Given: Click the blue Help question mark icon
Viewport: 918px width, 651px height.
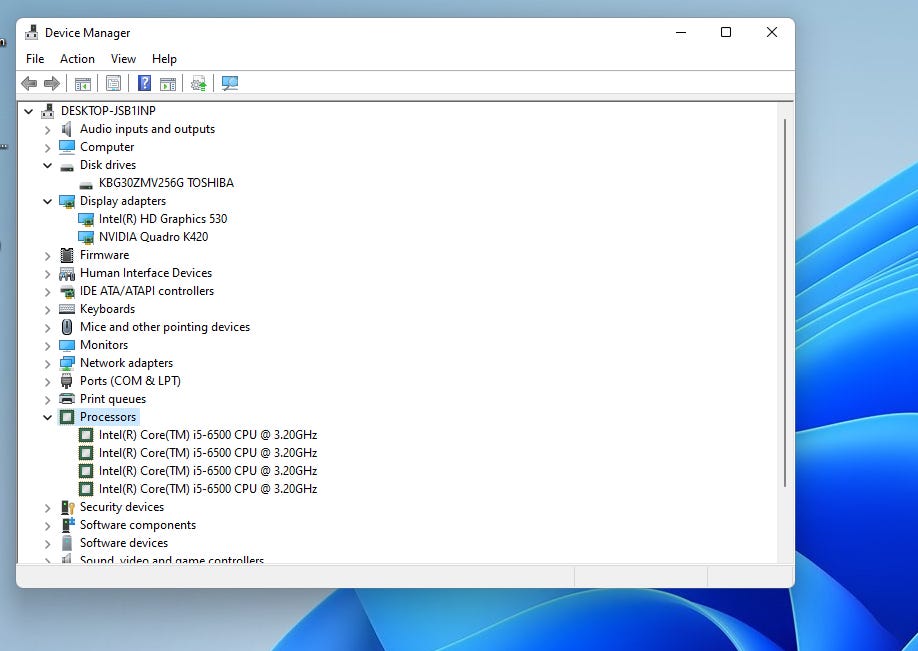Looking at the screenshot, I should (x=145, y=84).
